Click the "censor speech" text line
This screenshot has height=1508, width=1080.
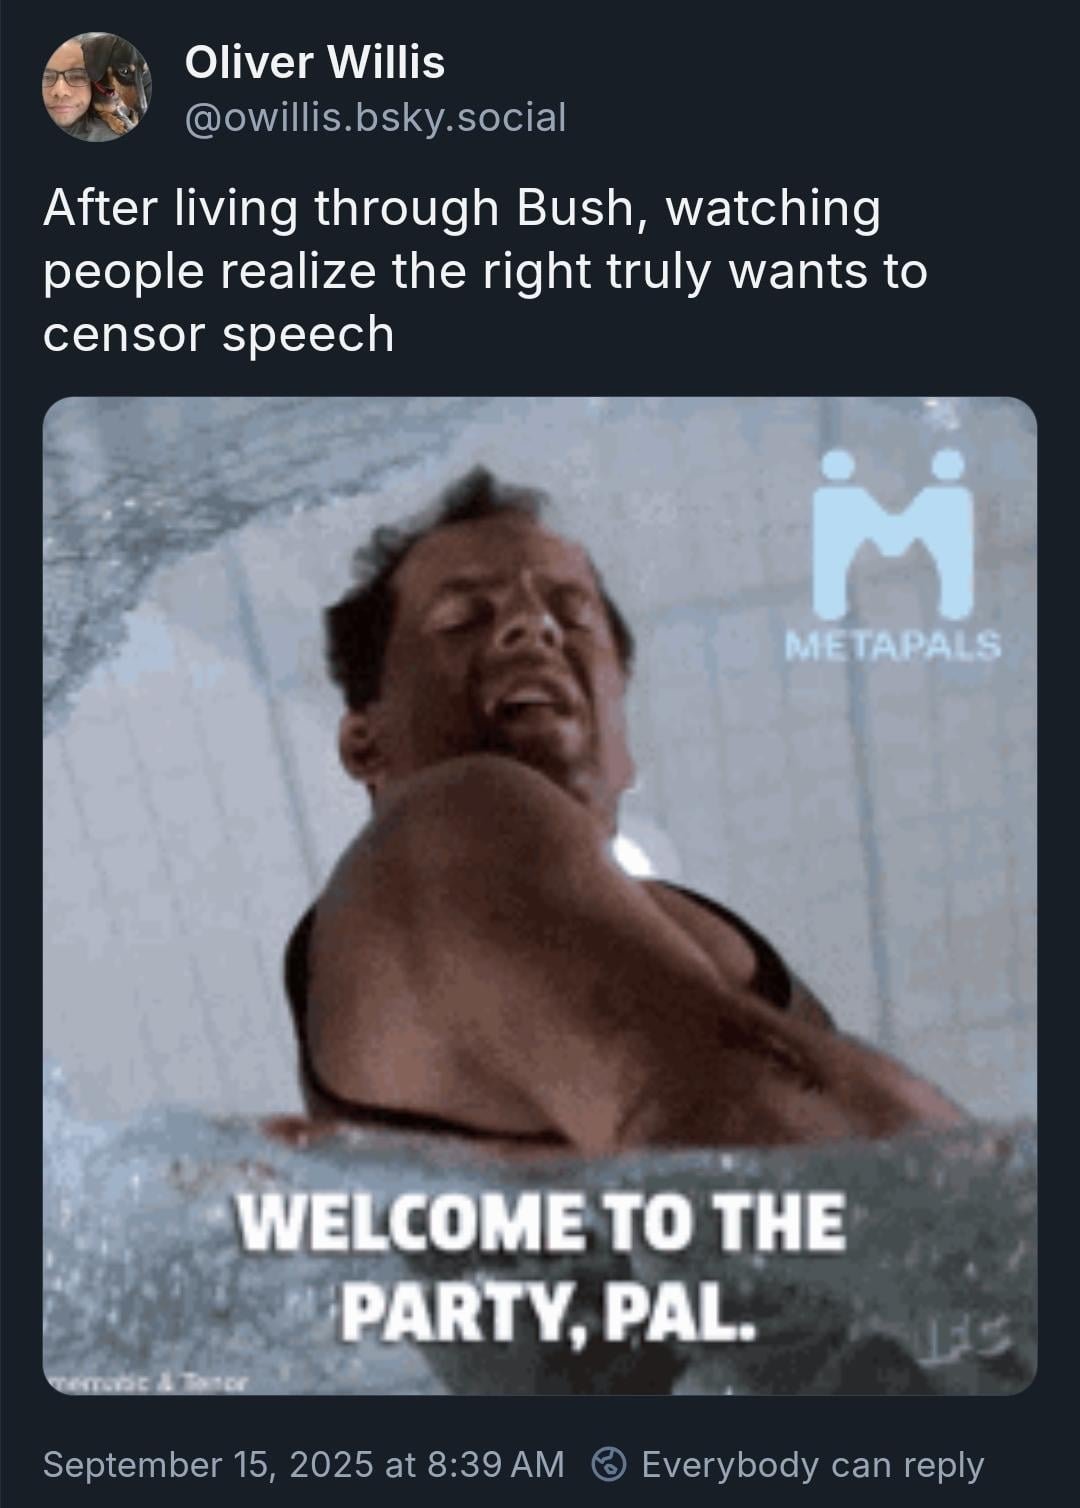point(219,334)
